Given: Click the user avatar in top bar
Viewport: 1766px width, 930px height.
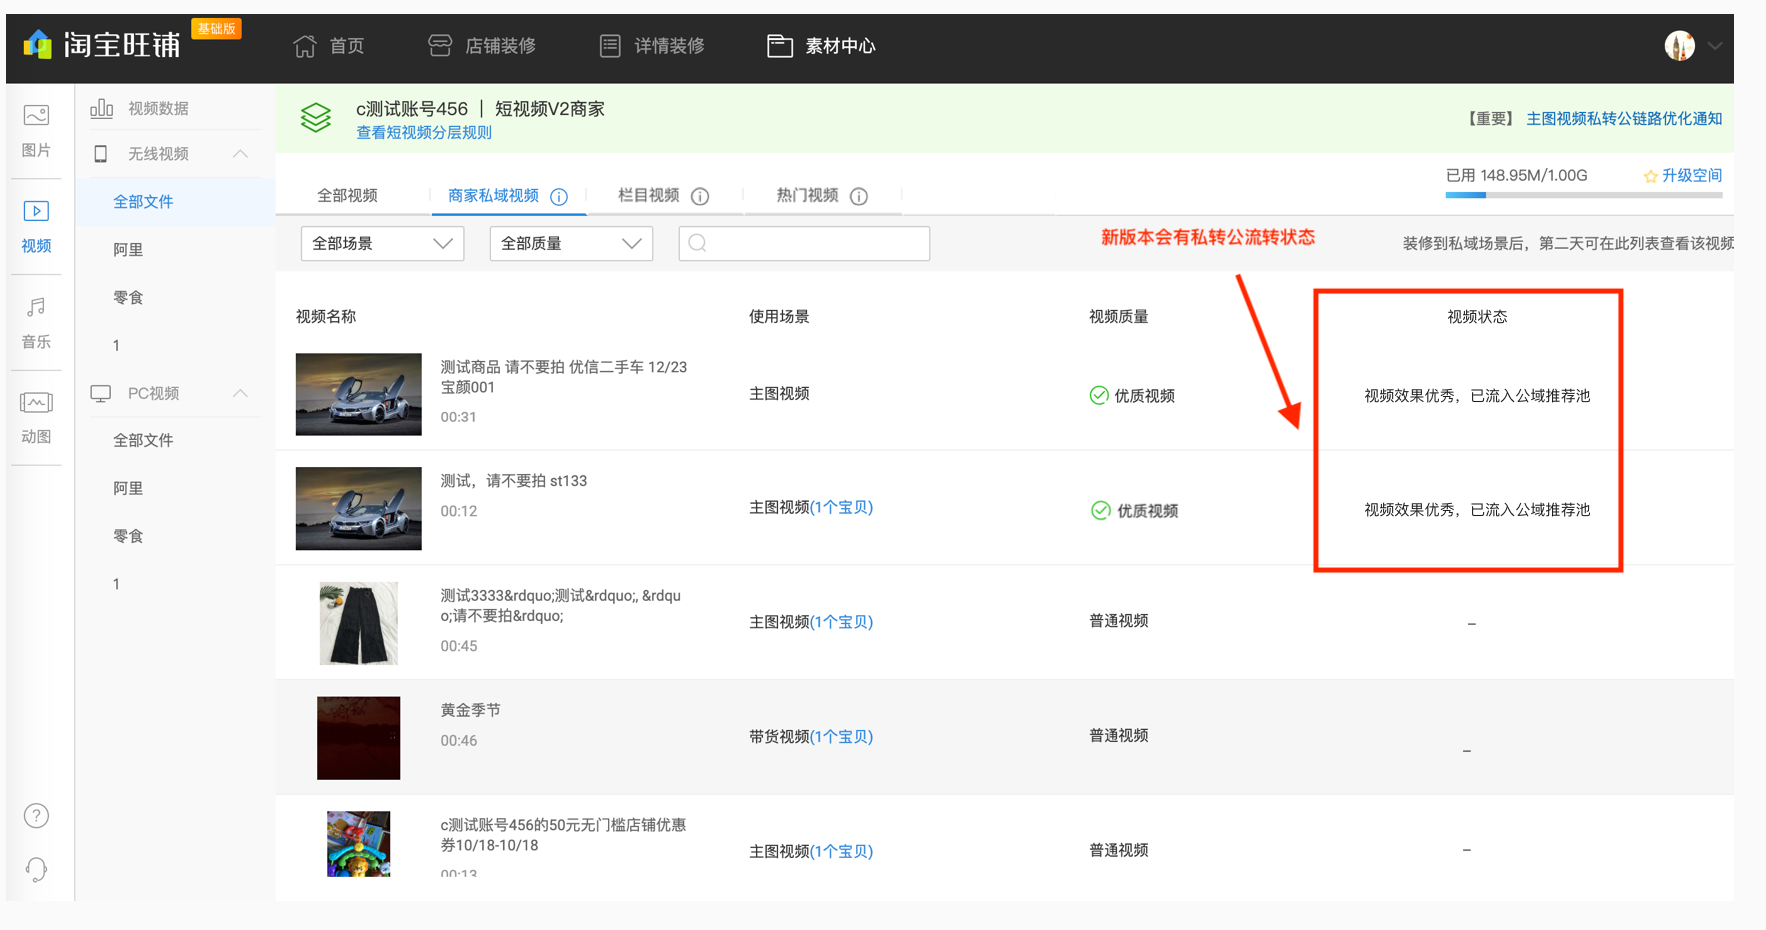Looking at the screenshot, I should point(1680,46).
